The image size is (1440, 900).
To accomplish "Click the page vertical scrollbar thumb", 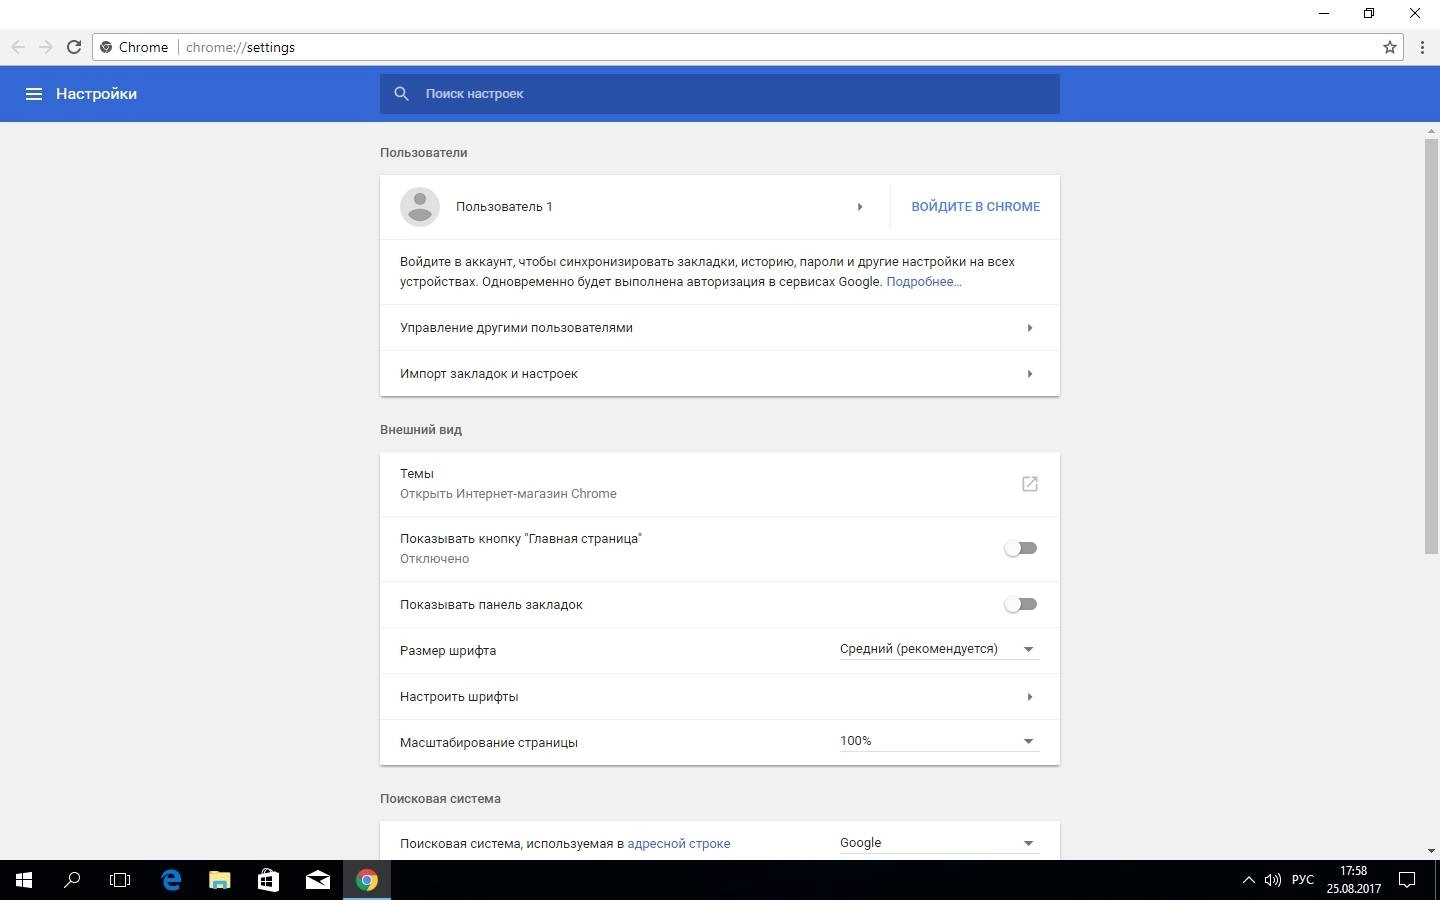I will [1431, 346].
